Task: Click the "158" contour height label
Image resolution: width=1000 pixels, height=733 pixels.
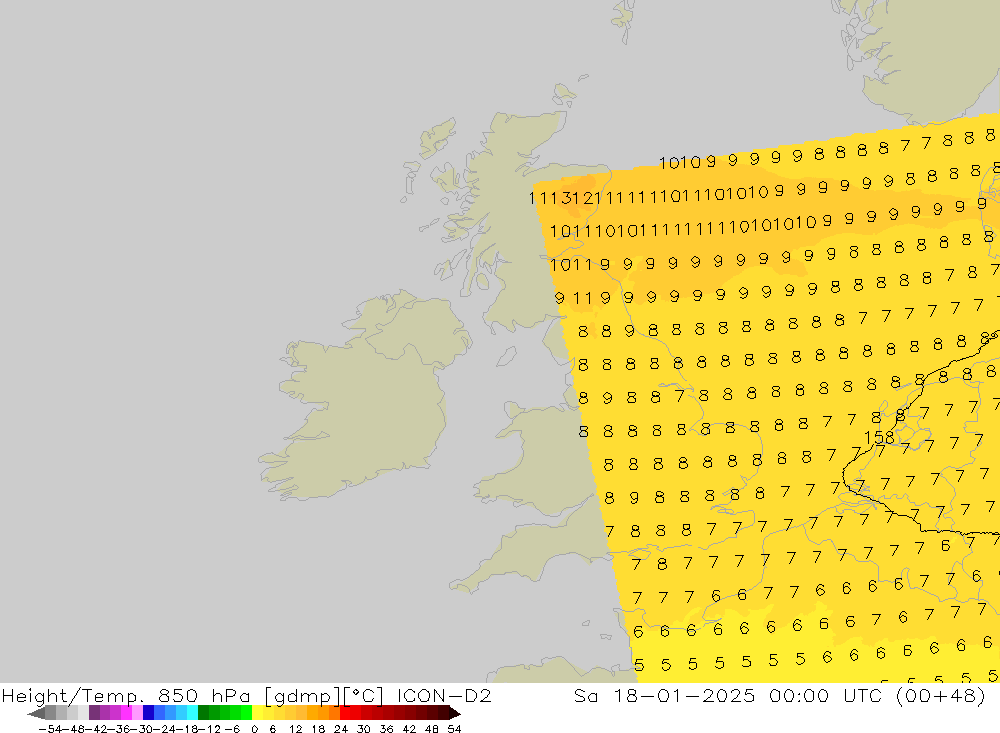Action: click(879, 438)
